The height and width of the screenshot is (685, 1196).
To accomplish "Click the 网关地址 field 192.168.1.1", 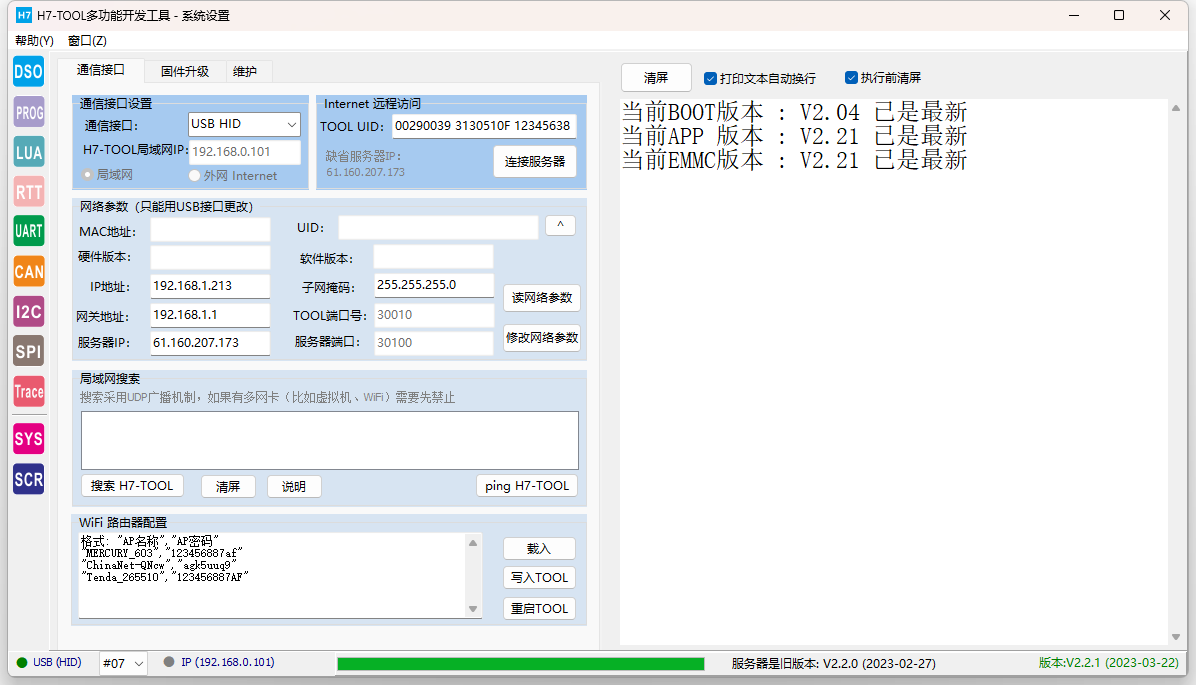I will tap(211, 315).
